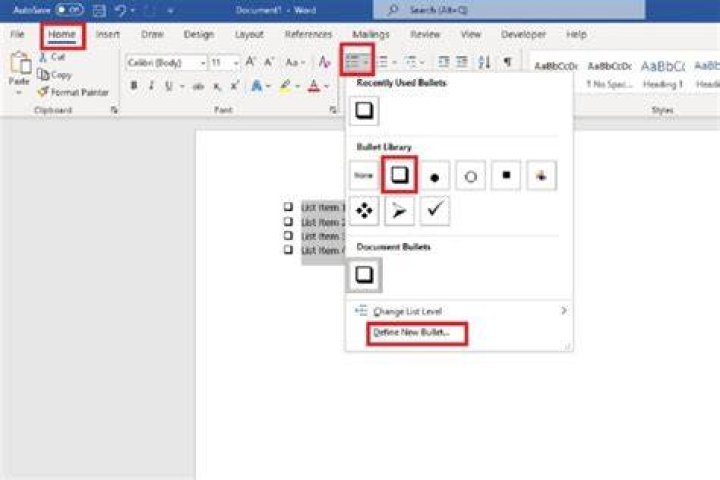Open the File tab
The image size is (720, 480).
(17, 34)
